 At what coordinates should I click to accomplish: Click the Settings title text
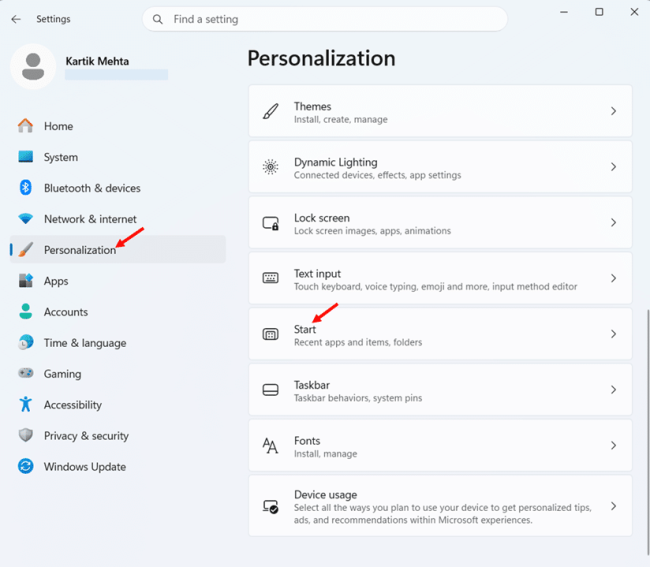click(x=53, y=19)
